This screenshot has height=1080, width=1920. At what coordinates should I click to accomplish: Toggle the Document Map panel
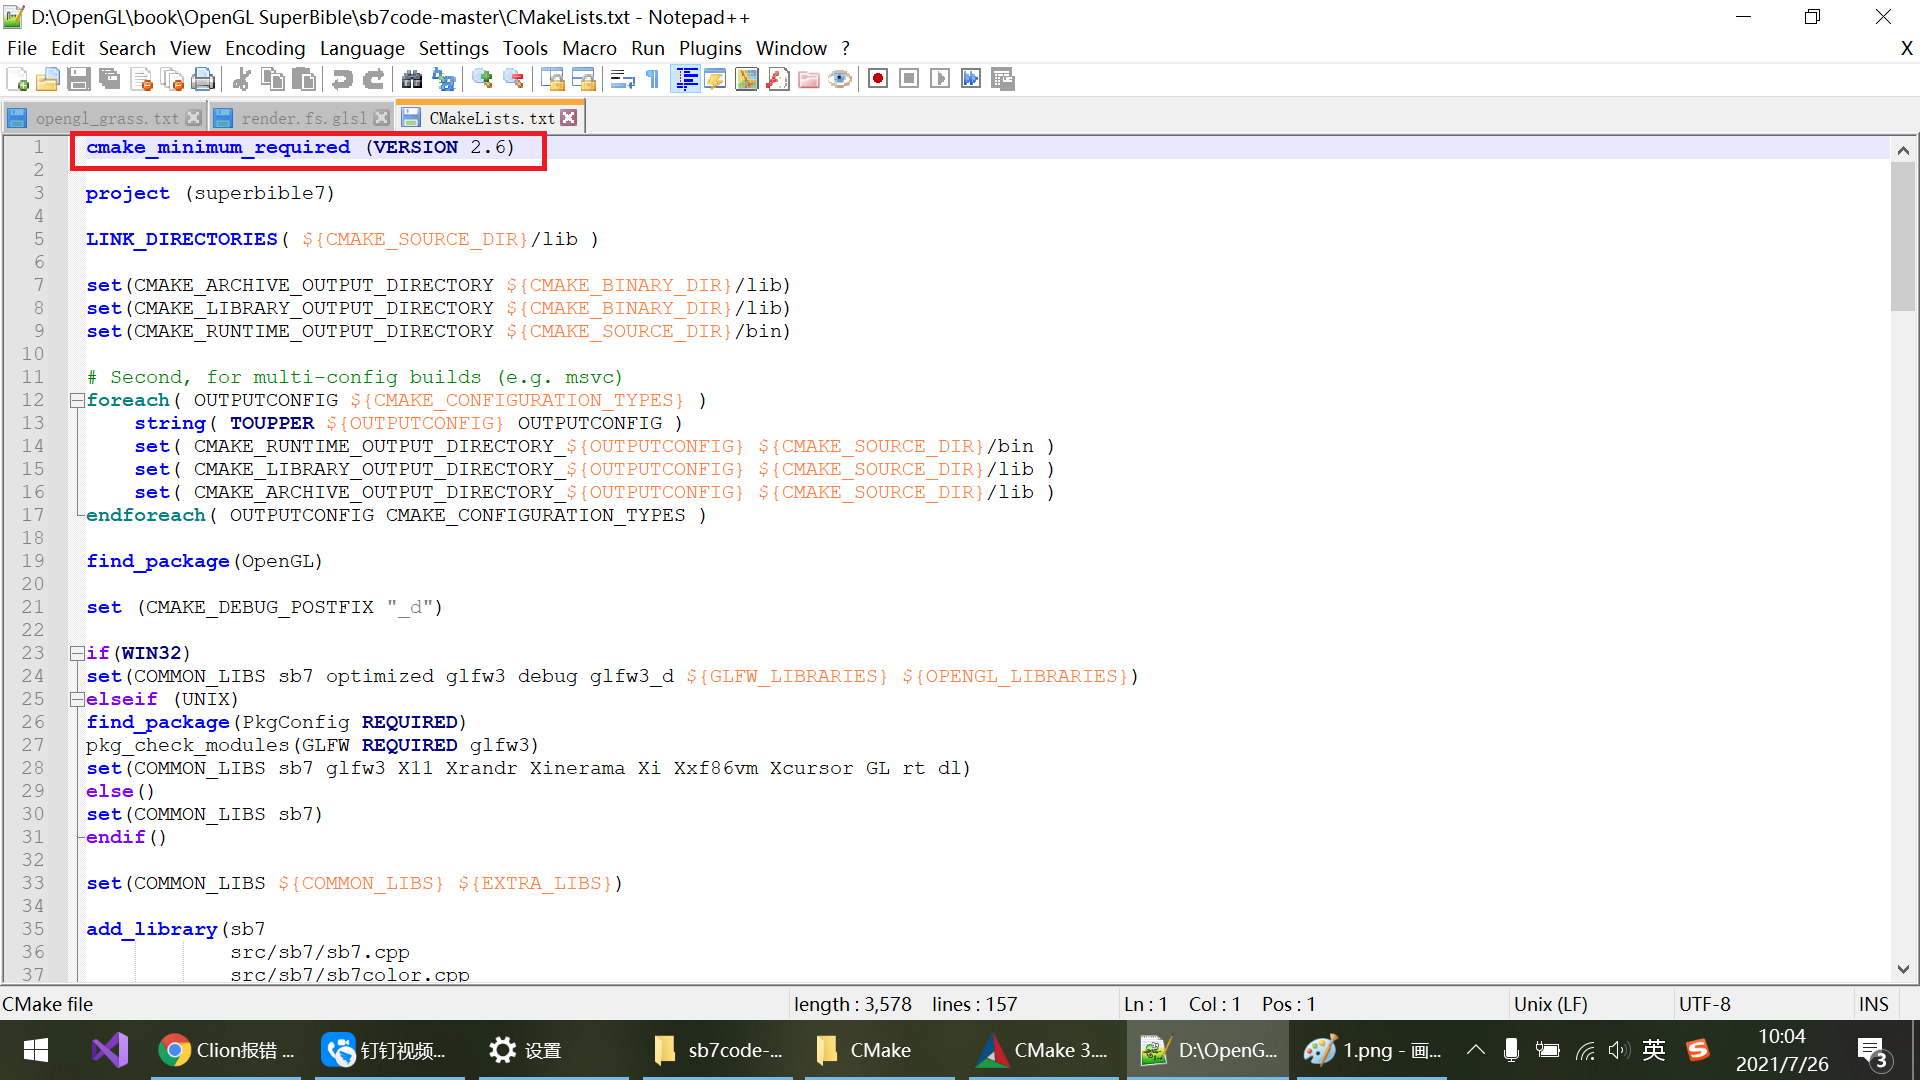tap(747, 79)
